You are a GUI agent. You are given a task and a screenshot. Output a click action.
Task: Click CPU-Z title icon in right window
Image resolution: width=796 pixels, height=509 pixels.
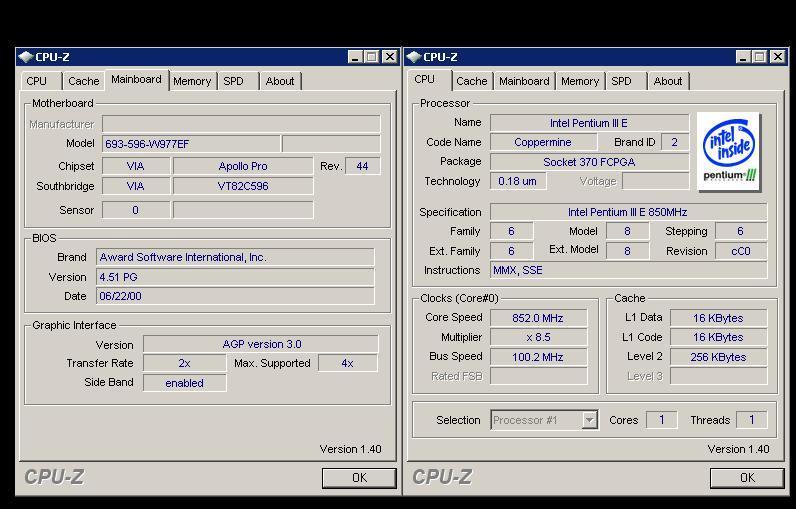414,57
